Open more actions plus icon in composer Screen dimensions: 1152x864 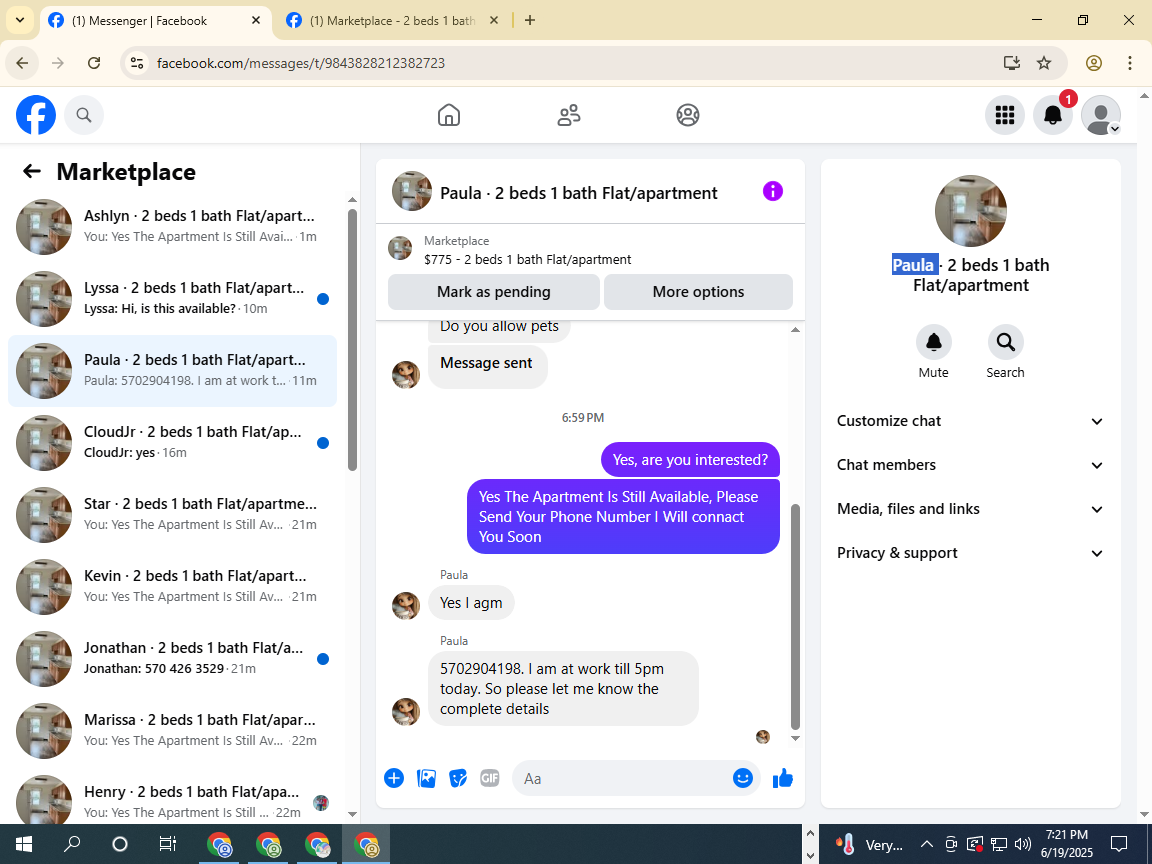click(x=394, y=778)
